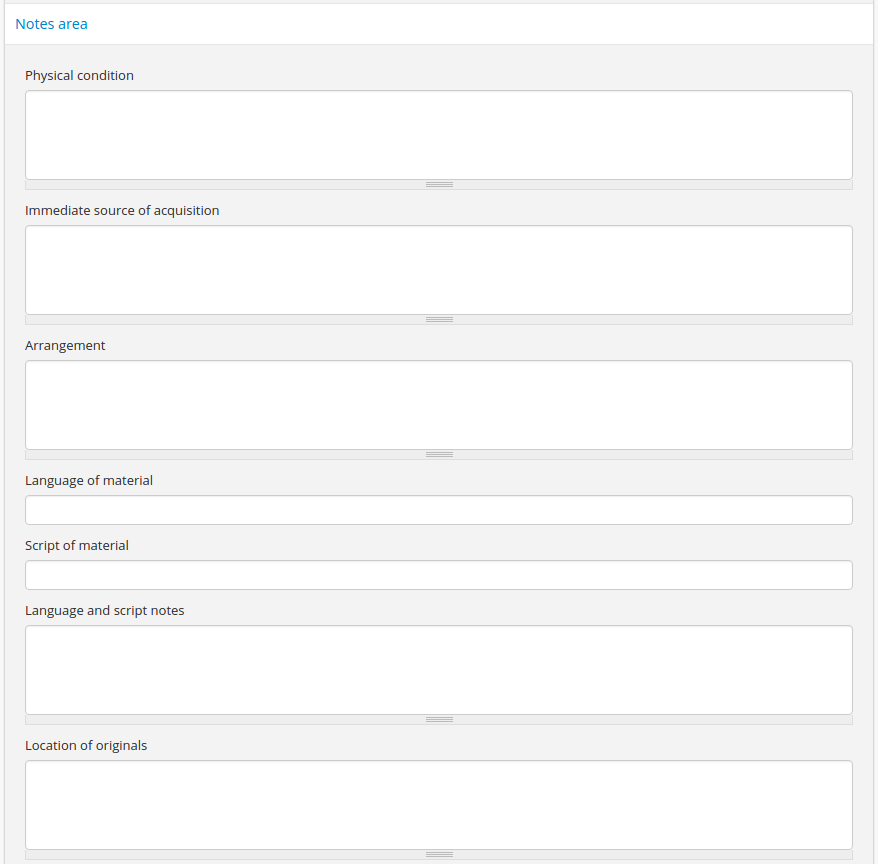Image resolution: width=878 pixels, height=864 pixels.
Task: Click the Arrangement field label
Action: pos(65,346)
